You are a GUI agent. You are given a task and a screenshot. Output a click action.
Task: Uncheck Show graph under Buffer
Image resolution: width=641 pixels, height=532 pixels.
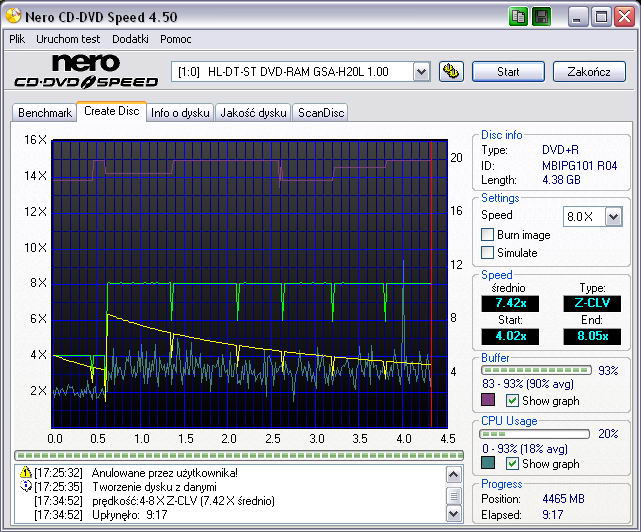pyautogui.click(x=513, y=400)
